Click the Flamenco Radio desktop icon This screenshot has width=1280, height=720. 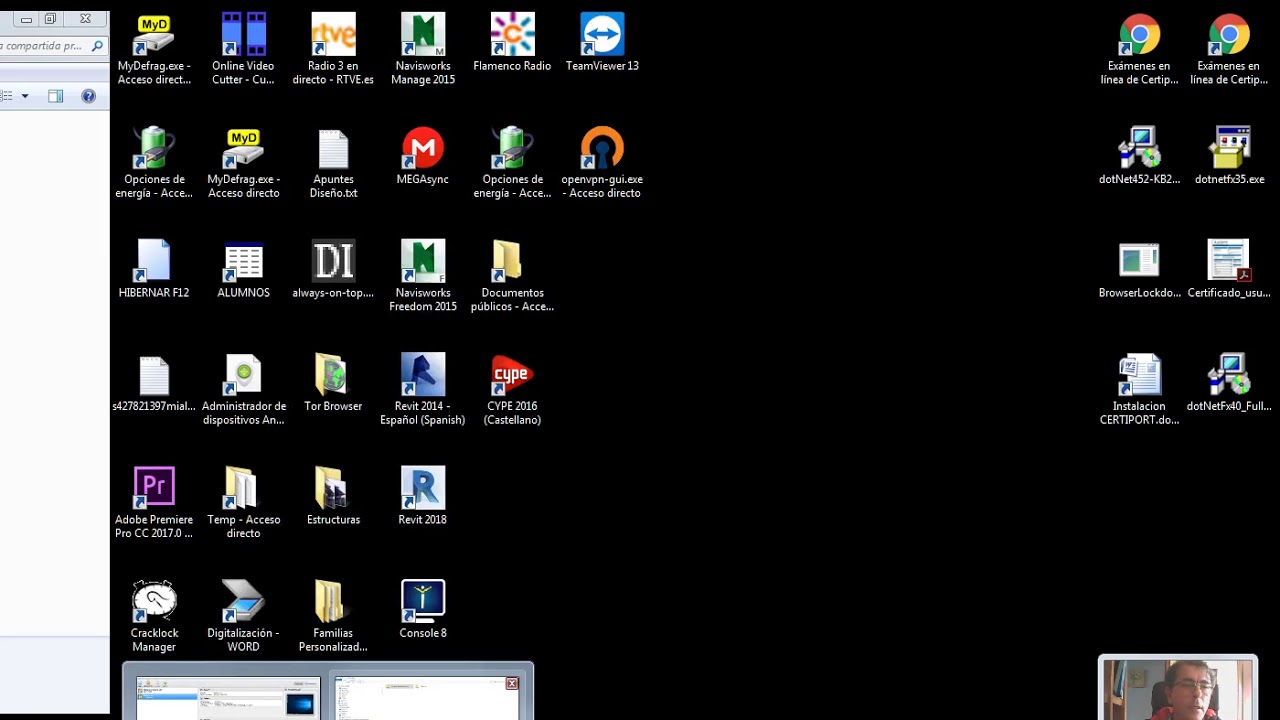(512, 42)
